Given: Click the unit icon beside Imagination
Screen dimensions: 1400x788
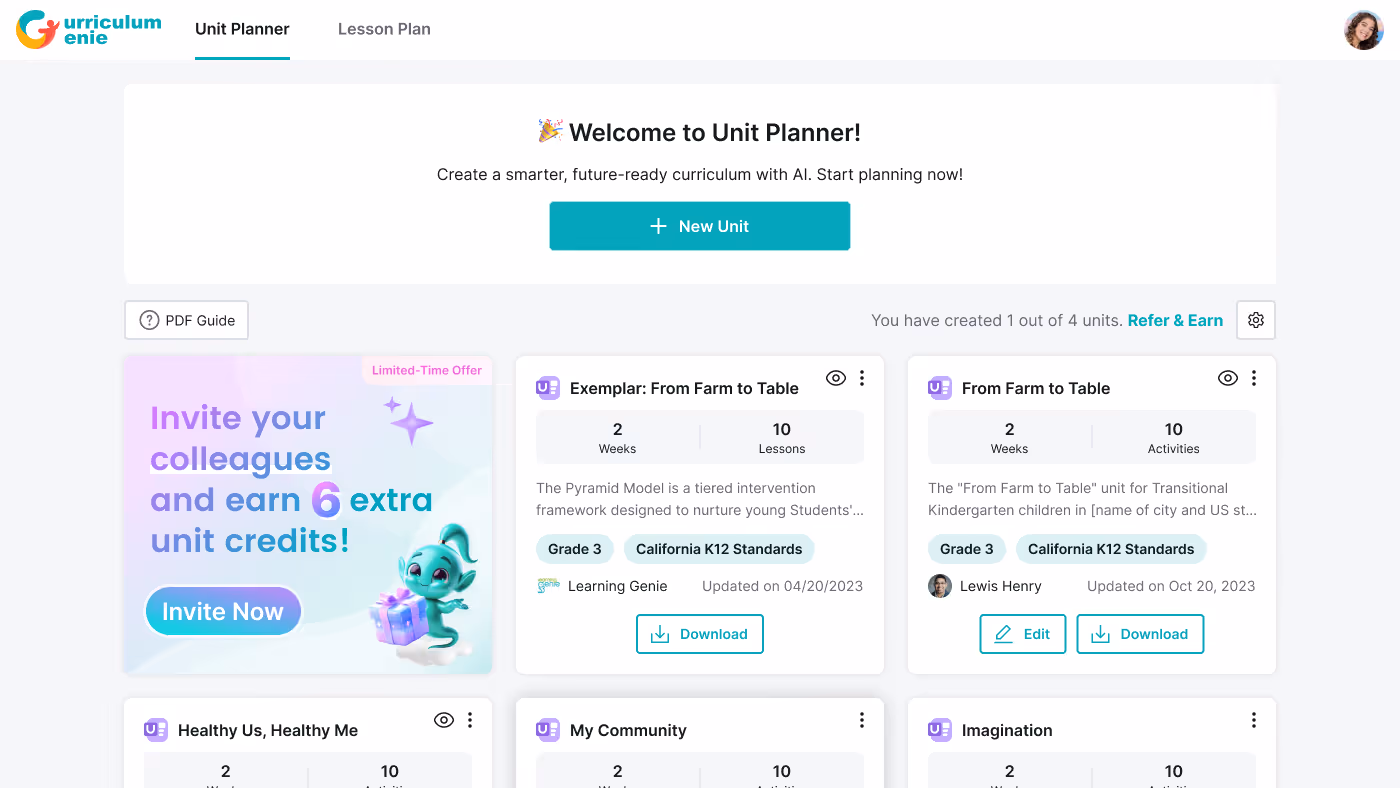Looking at the screenshot, I should (940, 730).
